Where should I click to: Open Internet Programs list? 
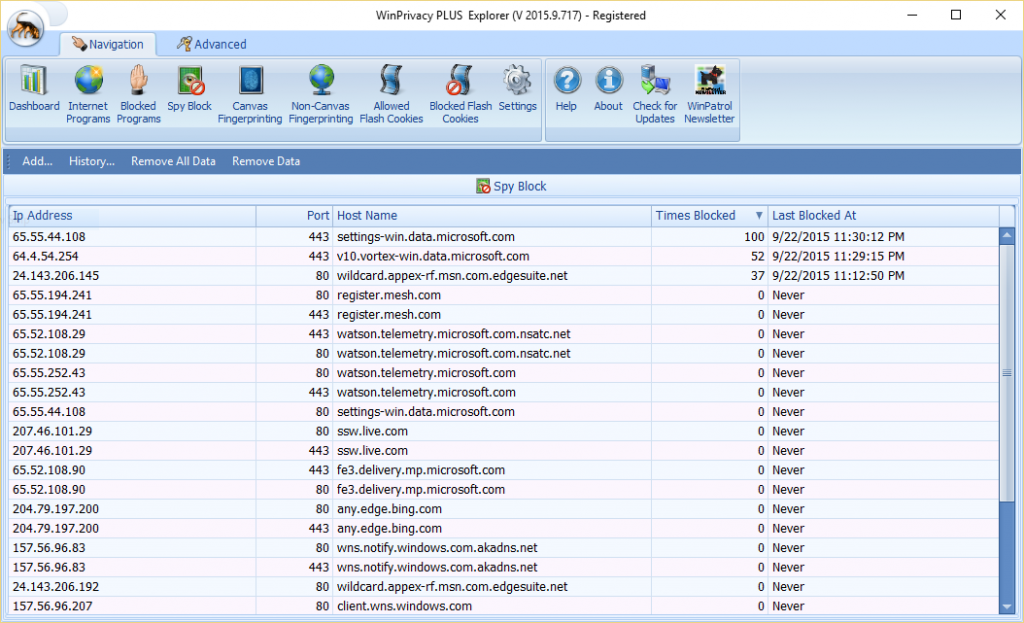(x=88, y=95)
